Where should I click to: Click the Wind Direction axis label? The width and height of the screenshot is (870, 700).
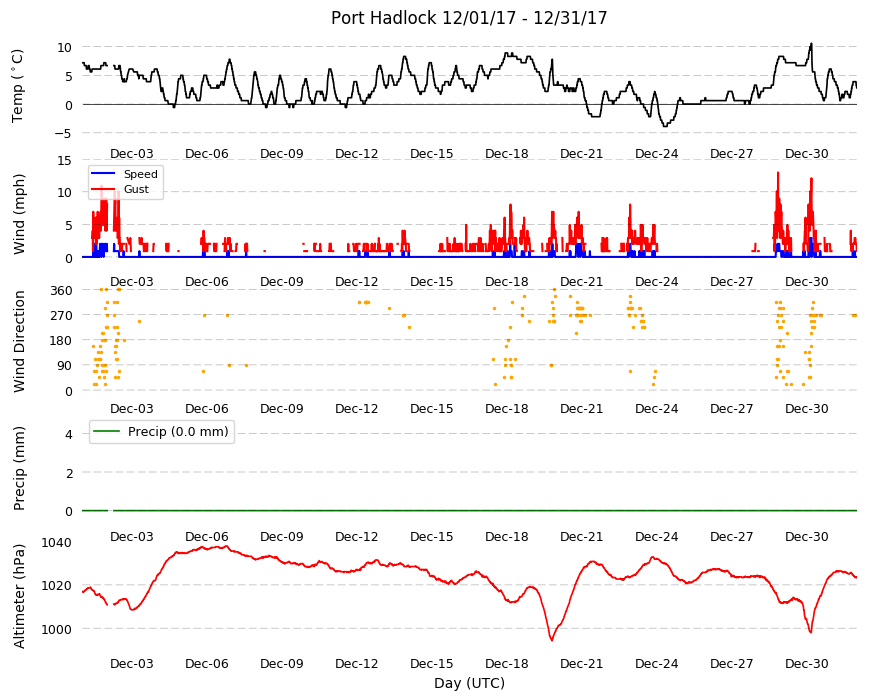tap(19, 341)
